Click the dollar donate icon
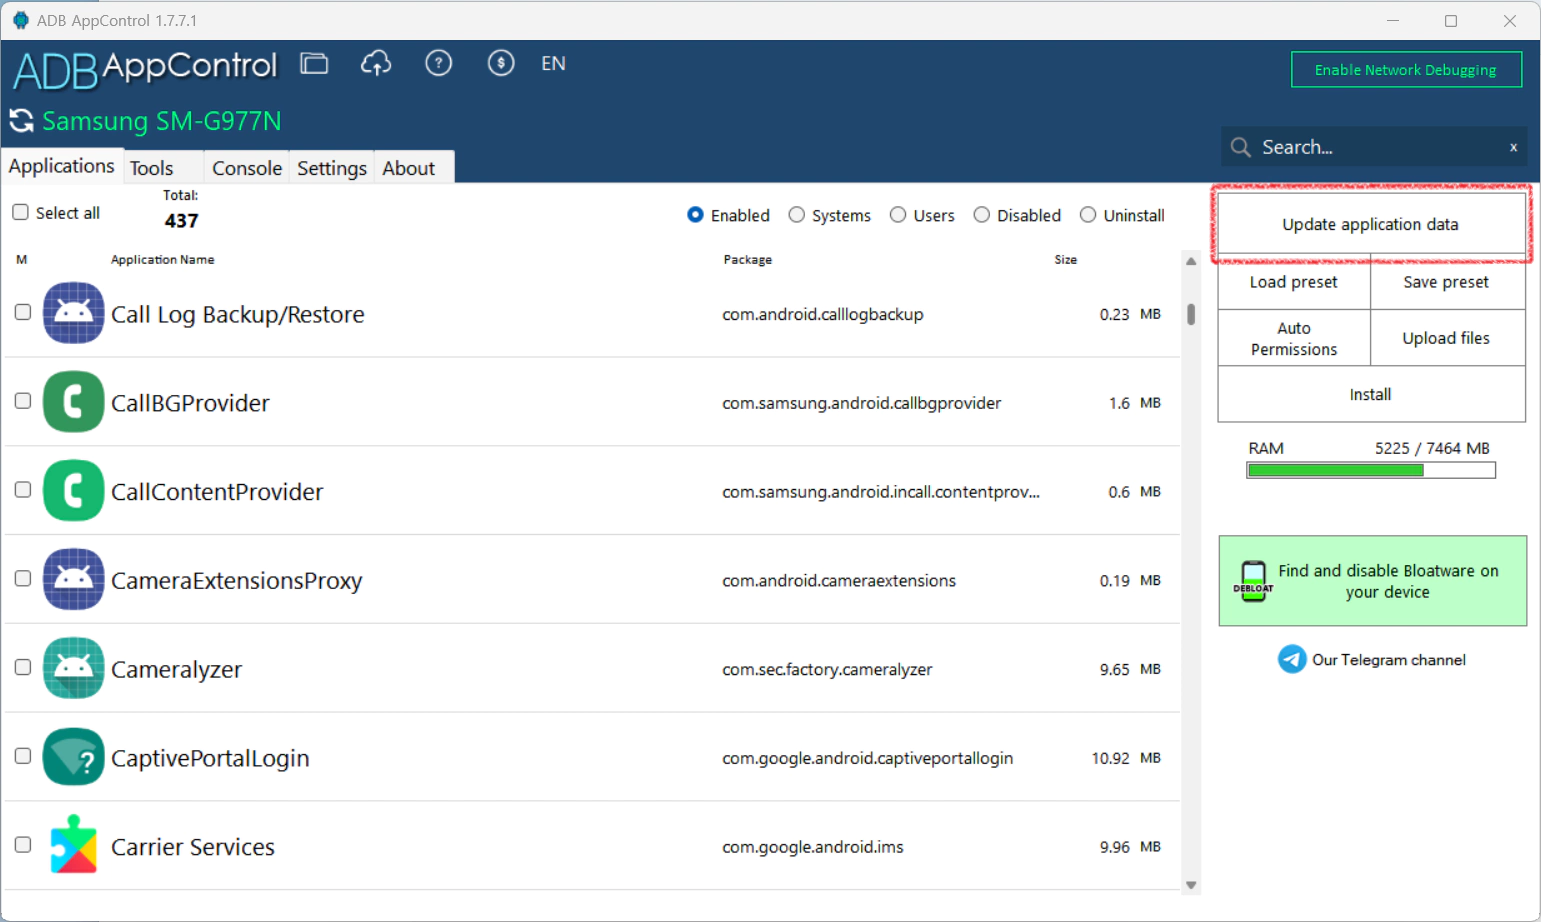This screenshot has height=922, width=1541. click(x=501, y=64)
